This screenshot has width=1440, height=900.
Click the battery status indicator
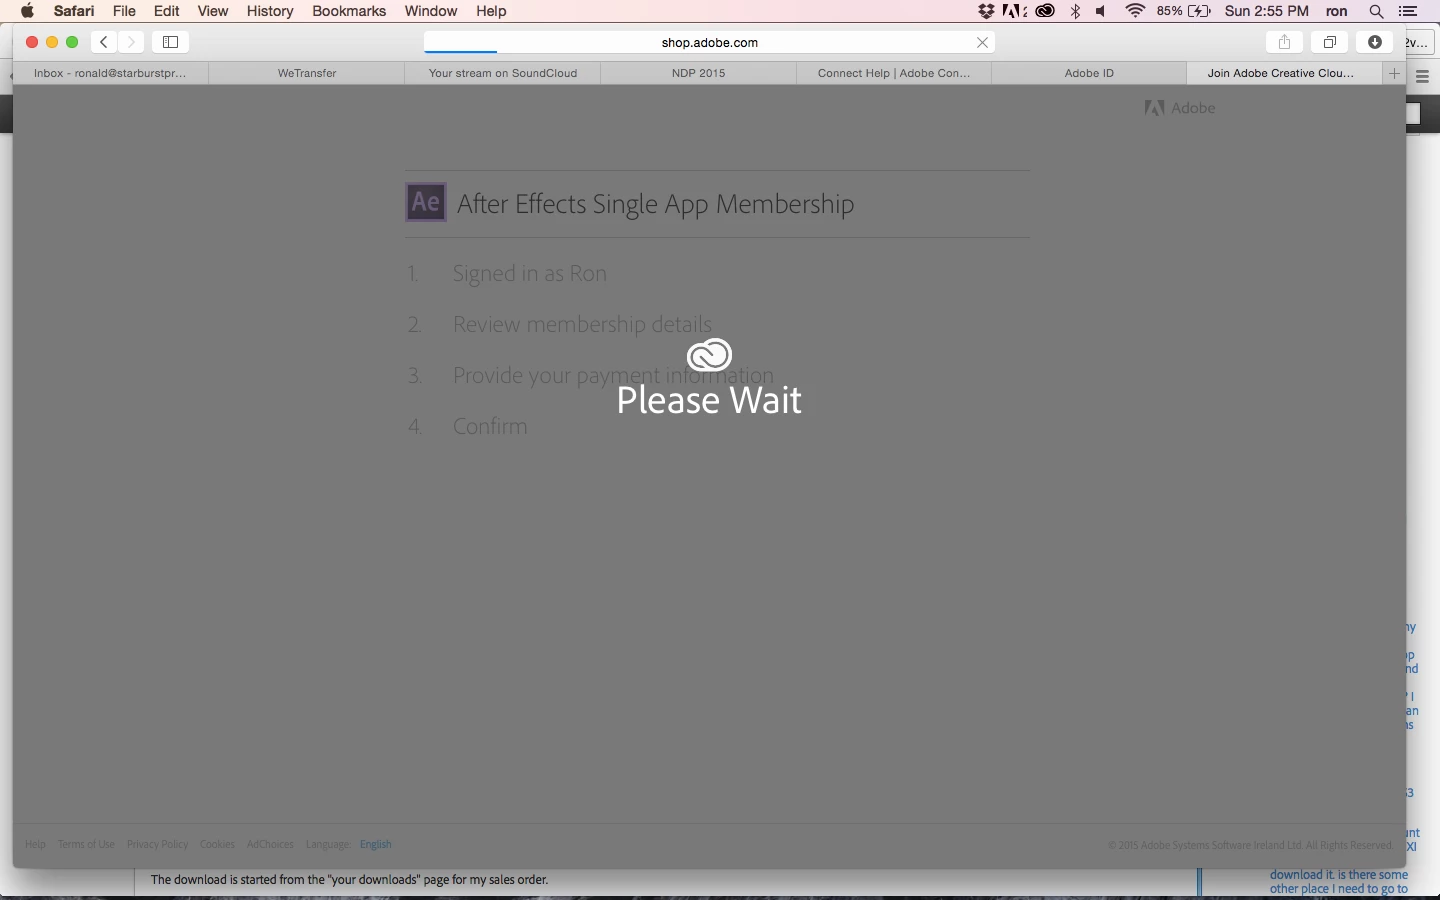click(1185, 11)
